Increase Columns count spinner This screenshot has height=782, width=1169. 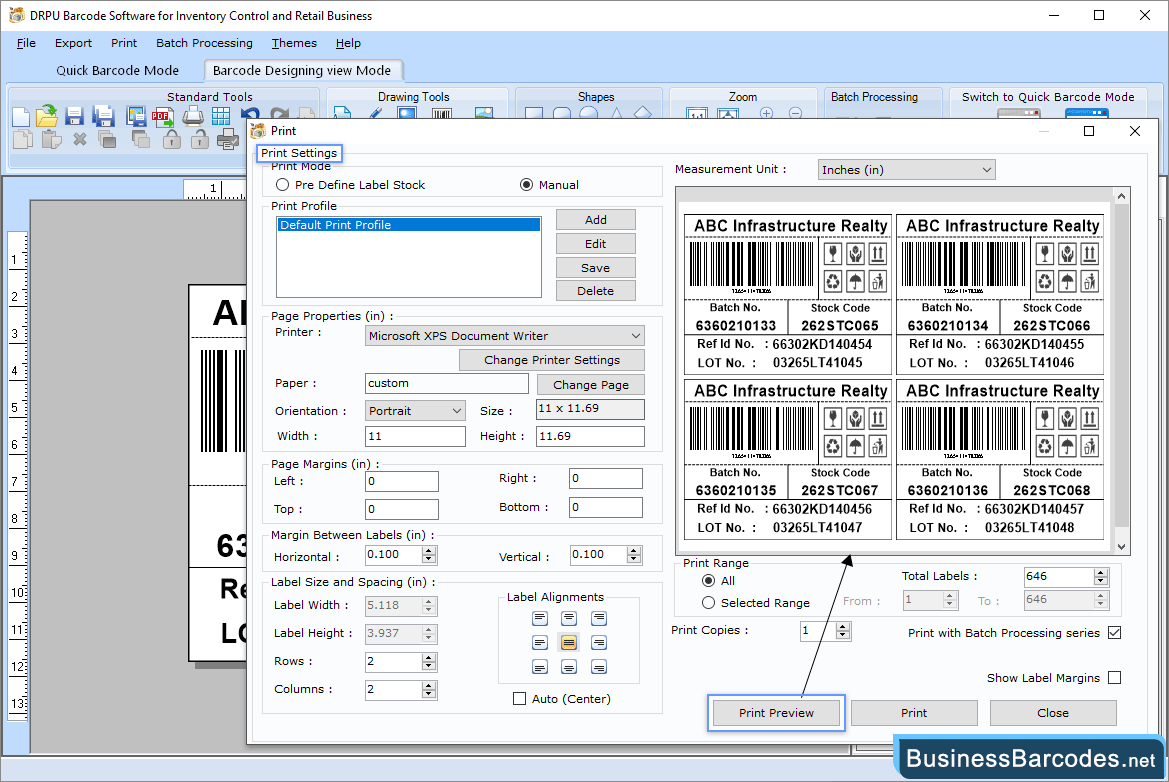click(429, 685)
